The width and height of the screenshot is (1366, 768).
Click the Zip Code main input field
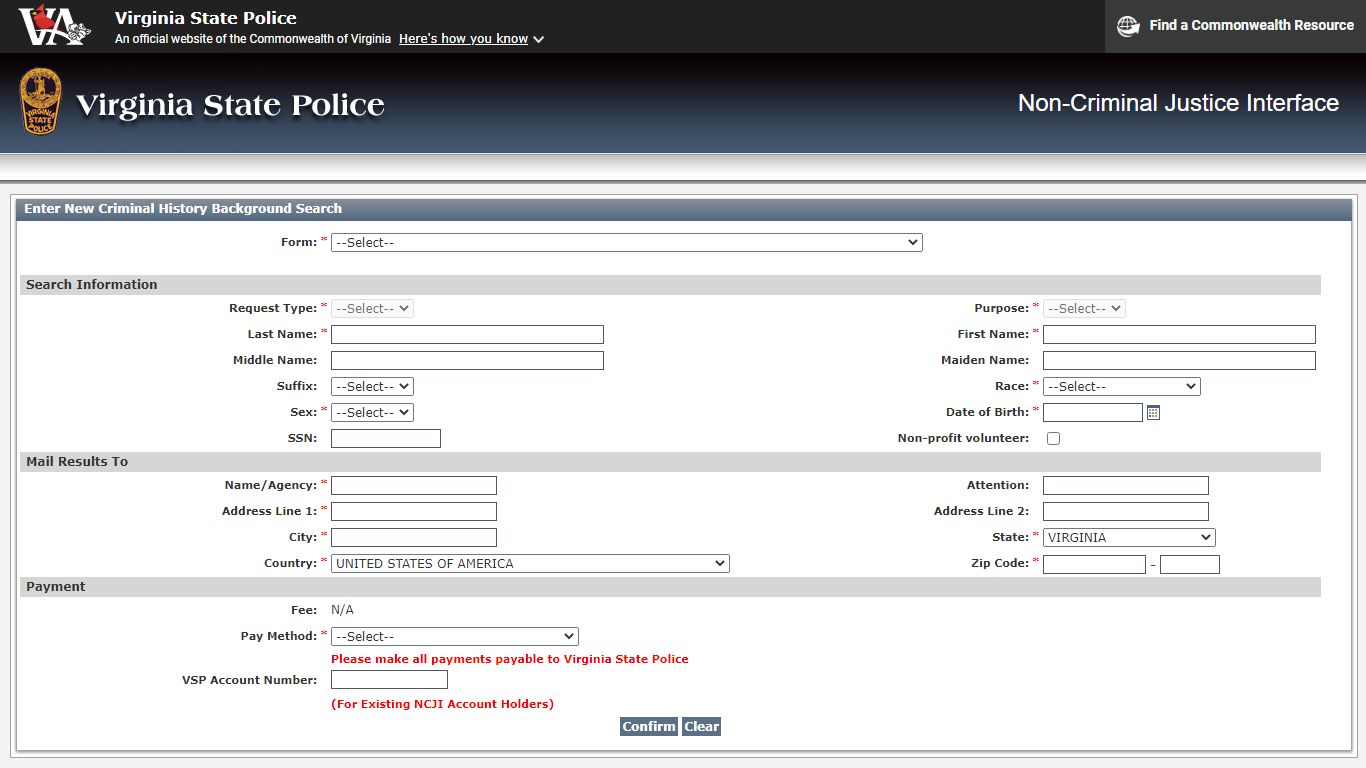(1094, 564)
